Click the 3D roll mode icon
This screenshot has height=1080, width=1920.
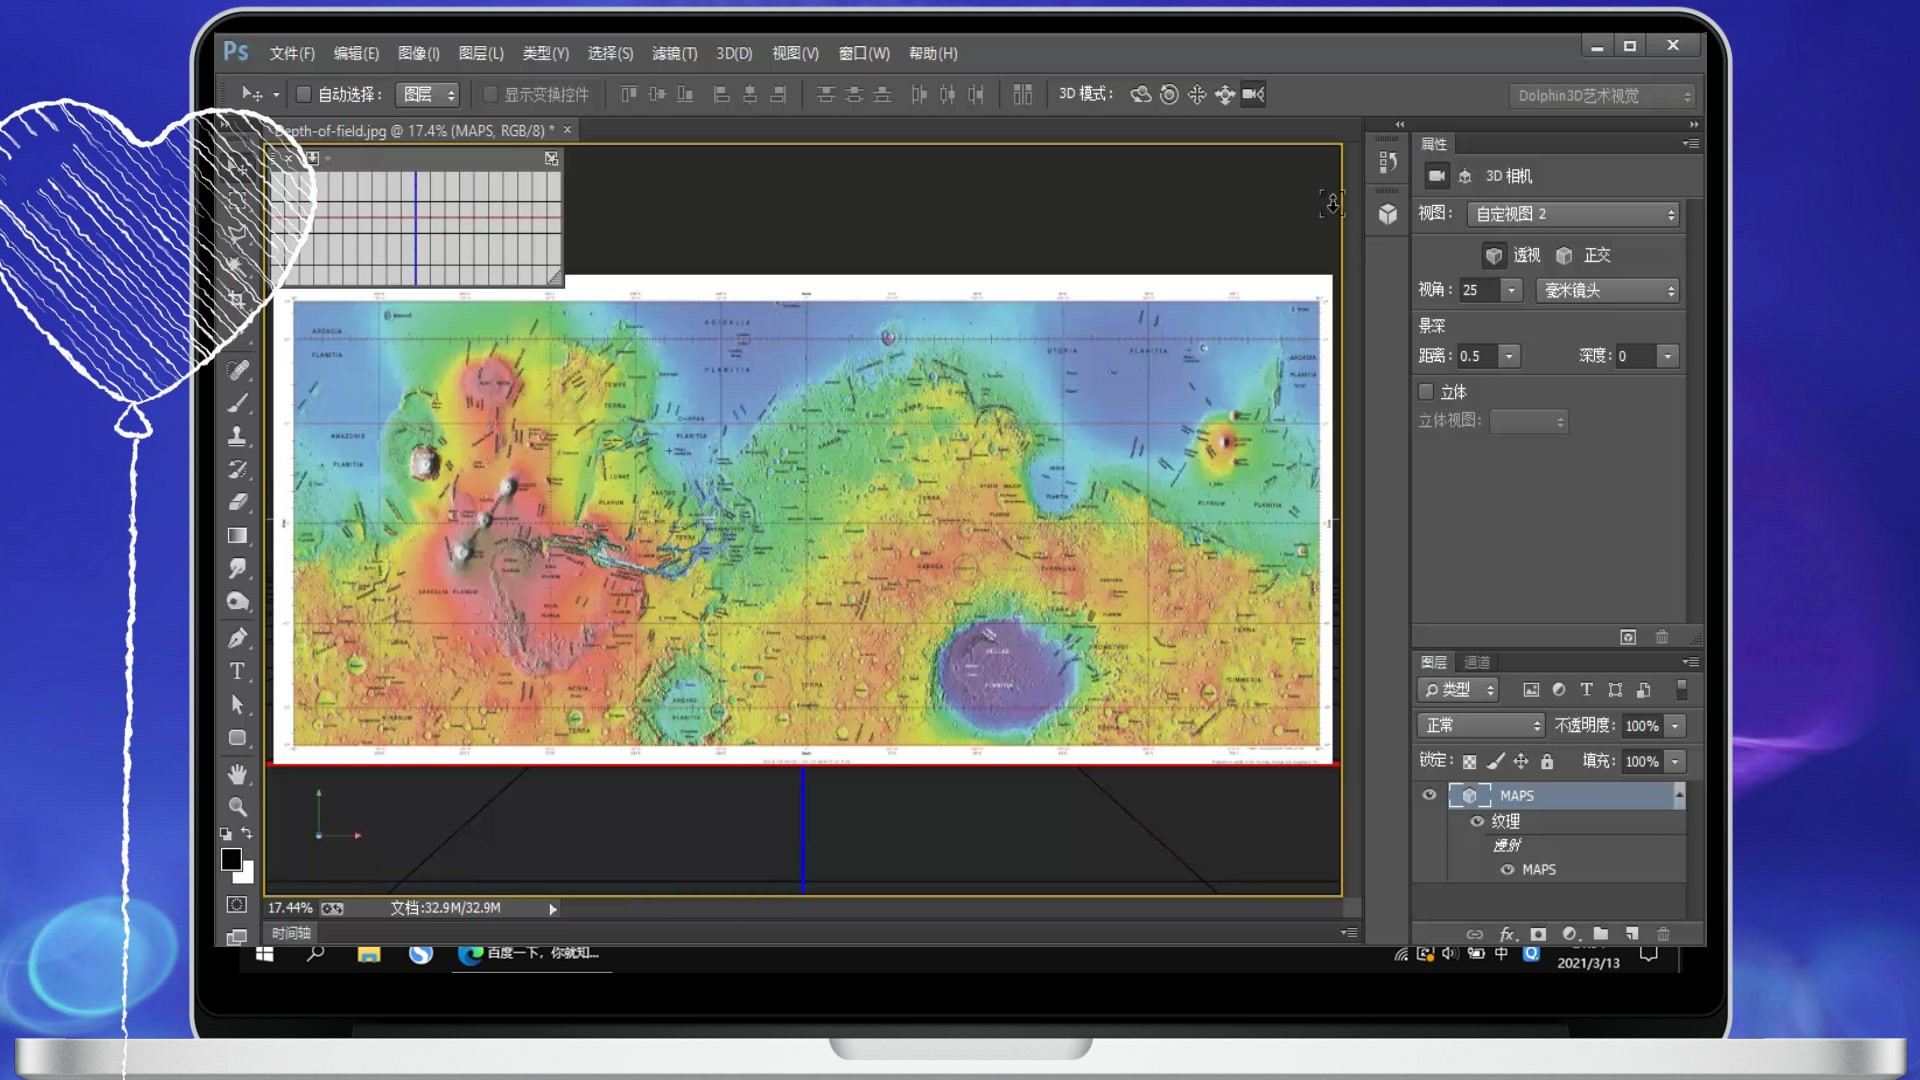coord(1169,94)
